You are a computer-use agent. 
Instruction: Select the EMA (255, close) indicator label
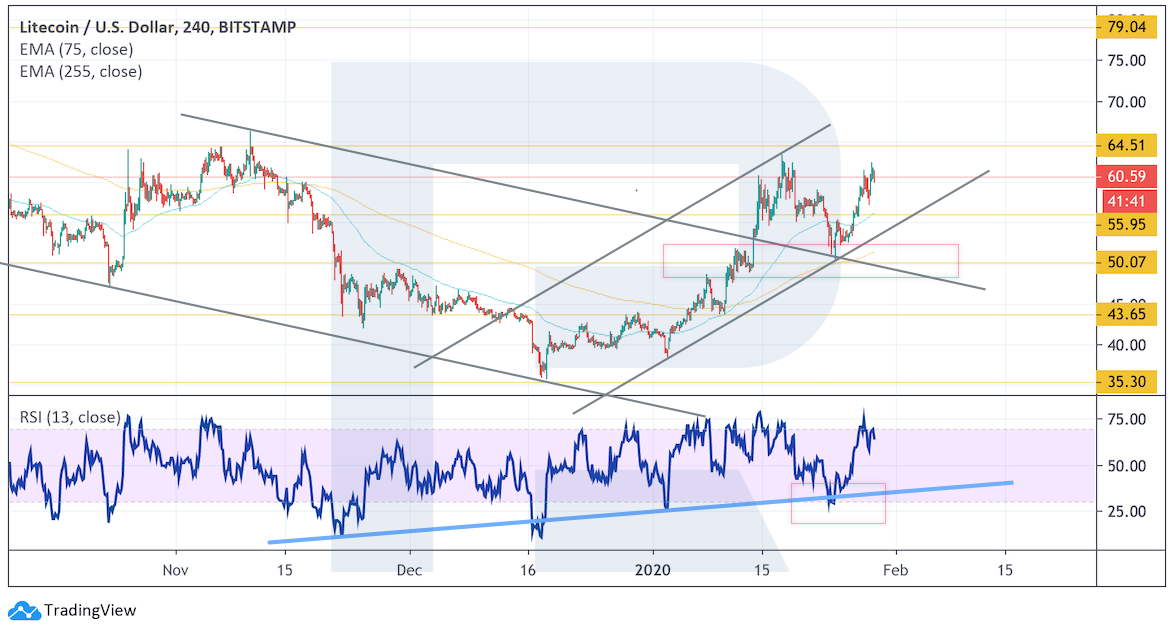[79, 71]
